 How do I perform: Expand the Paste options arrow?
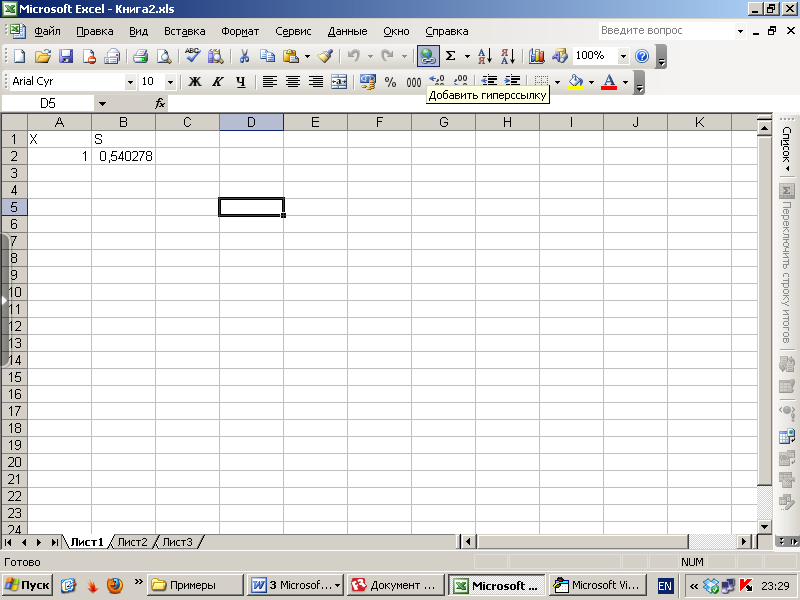[307, 56]
